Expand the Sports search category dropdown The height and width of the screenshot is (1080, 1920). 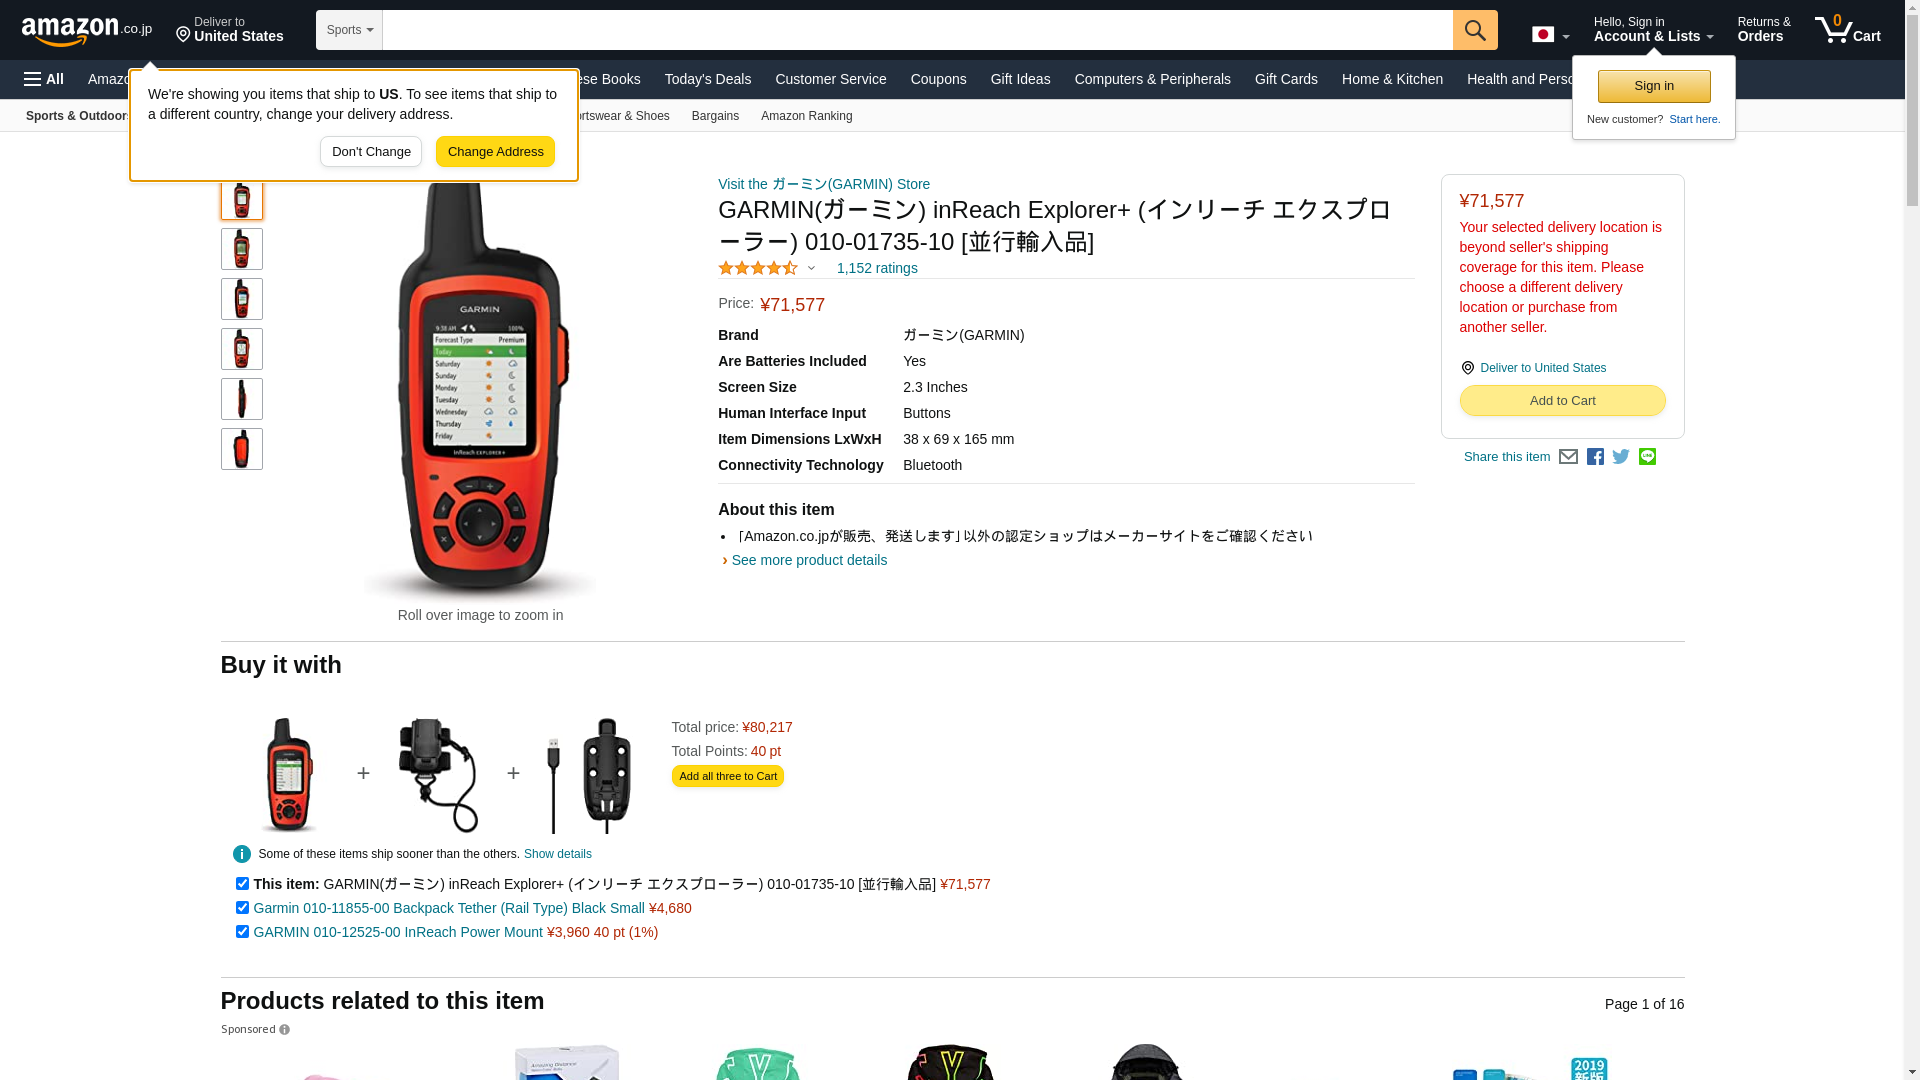coord(349,30)
